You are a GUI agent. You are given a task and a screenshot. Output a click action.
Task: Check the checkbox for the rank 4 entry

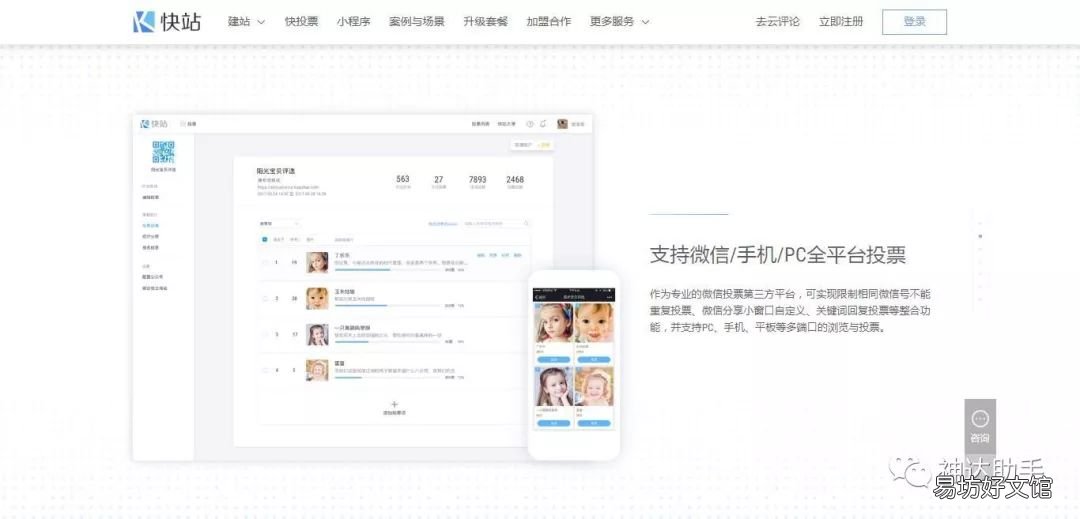pyautogui.click(x=265, y=370)
